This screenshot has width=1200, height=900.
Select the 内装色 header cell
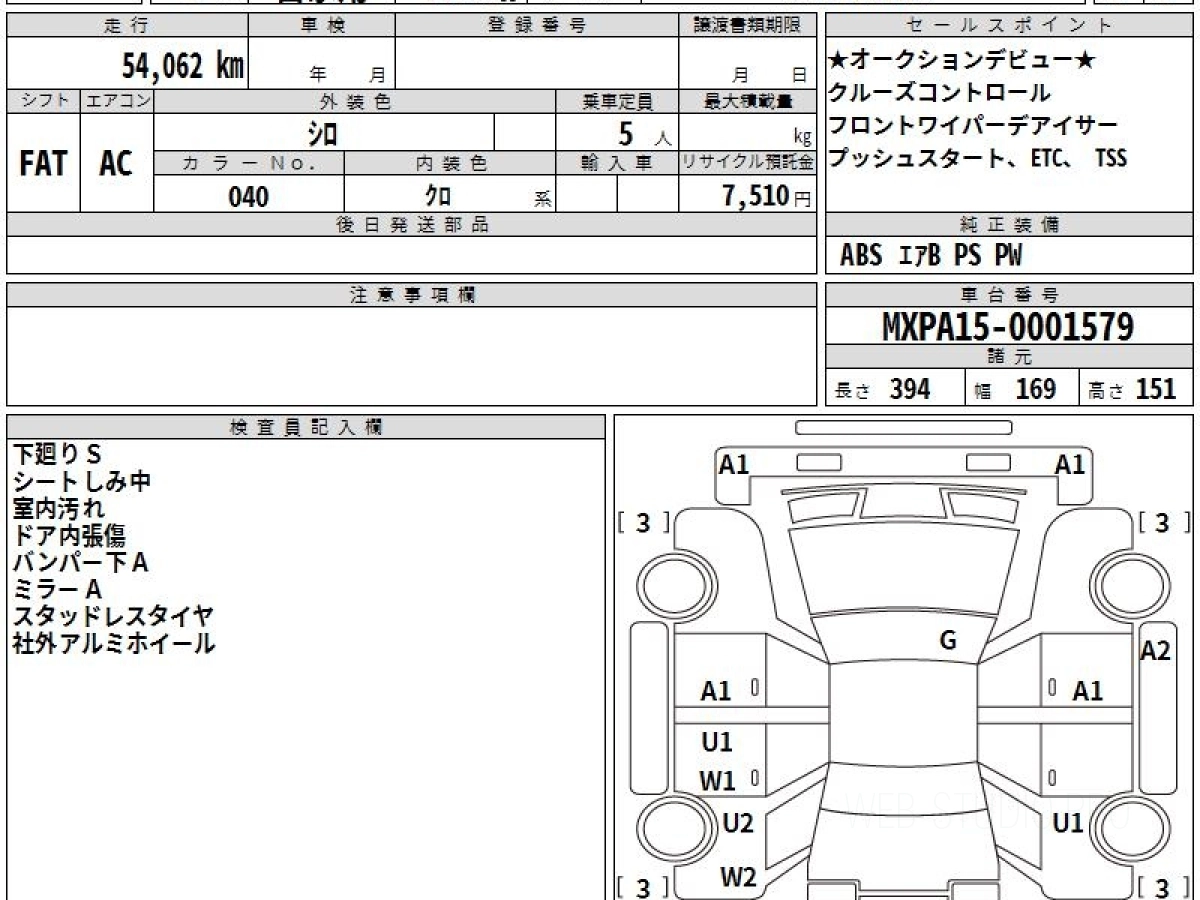pos(450,164)
